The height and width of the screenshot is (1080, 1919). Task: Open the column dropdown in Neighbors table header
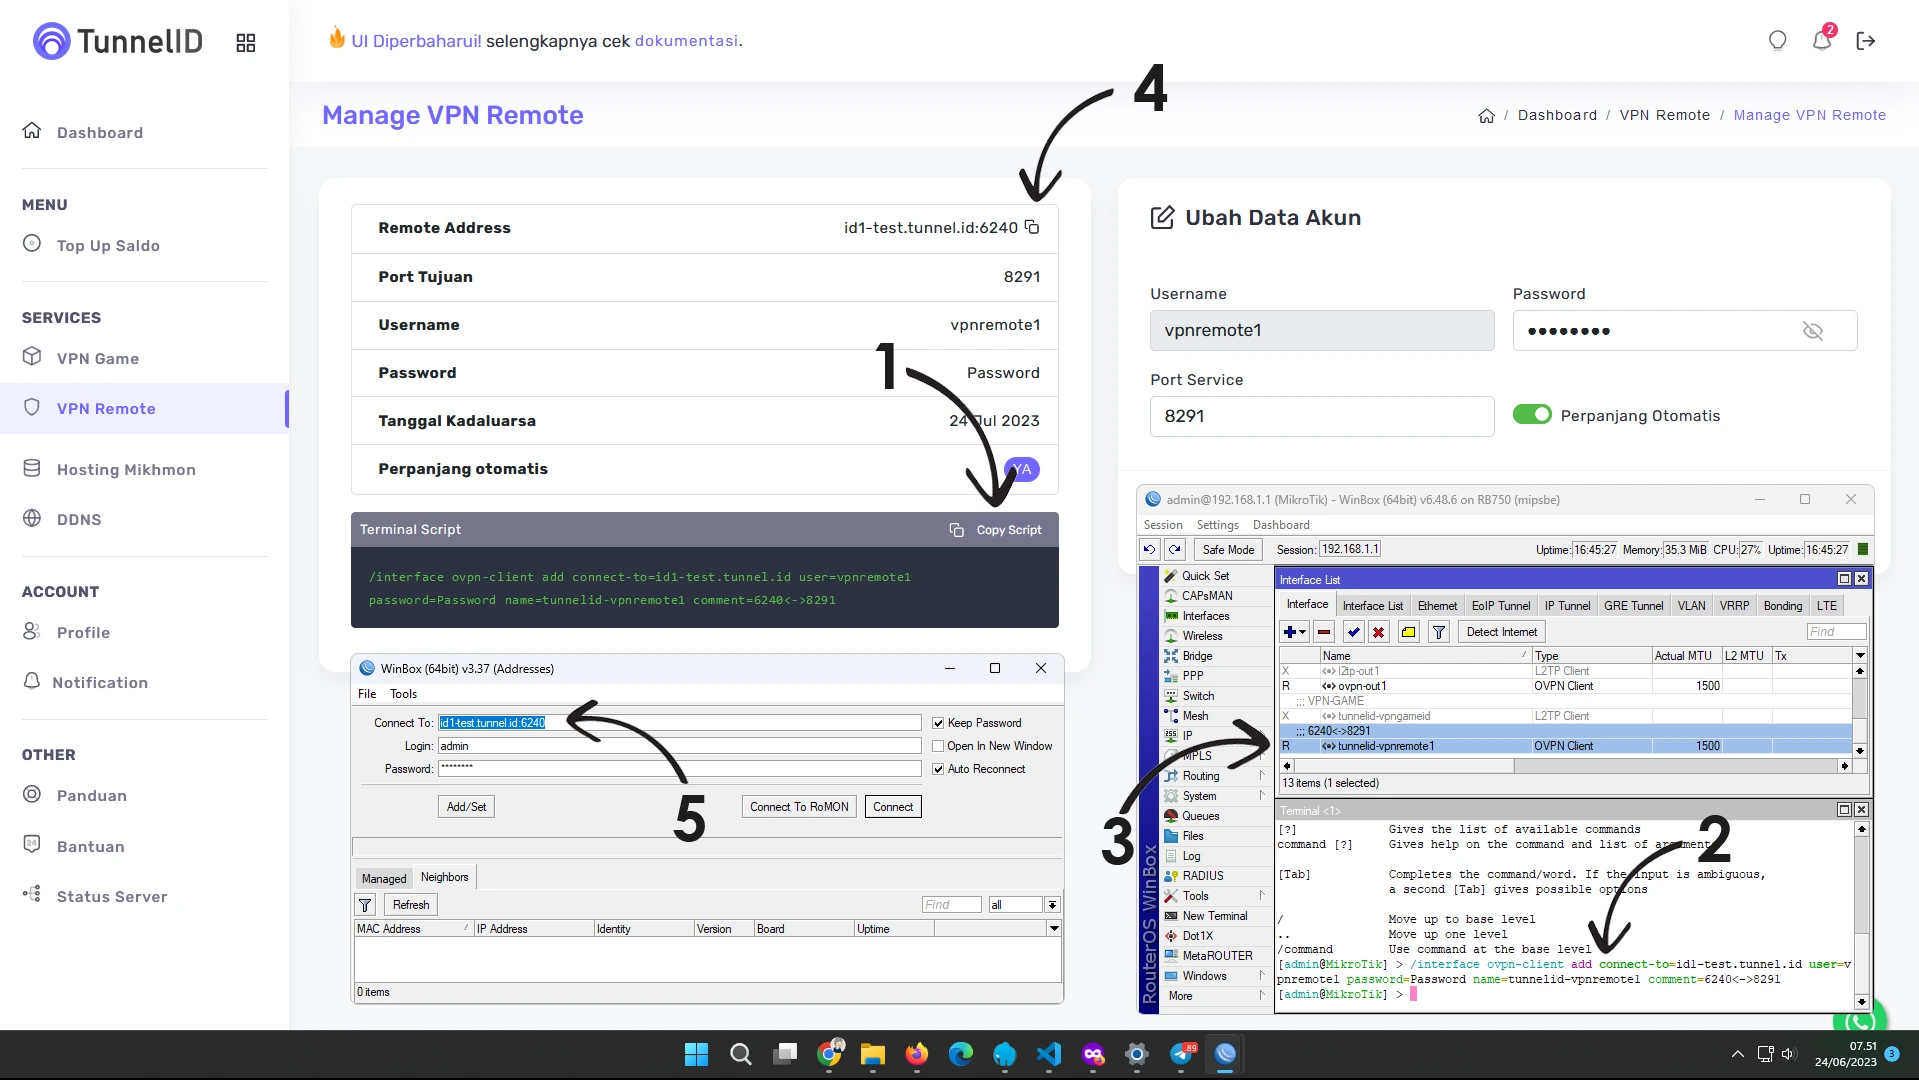1054,929
